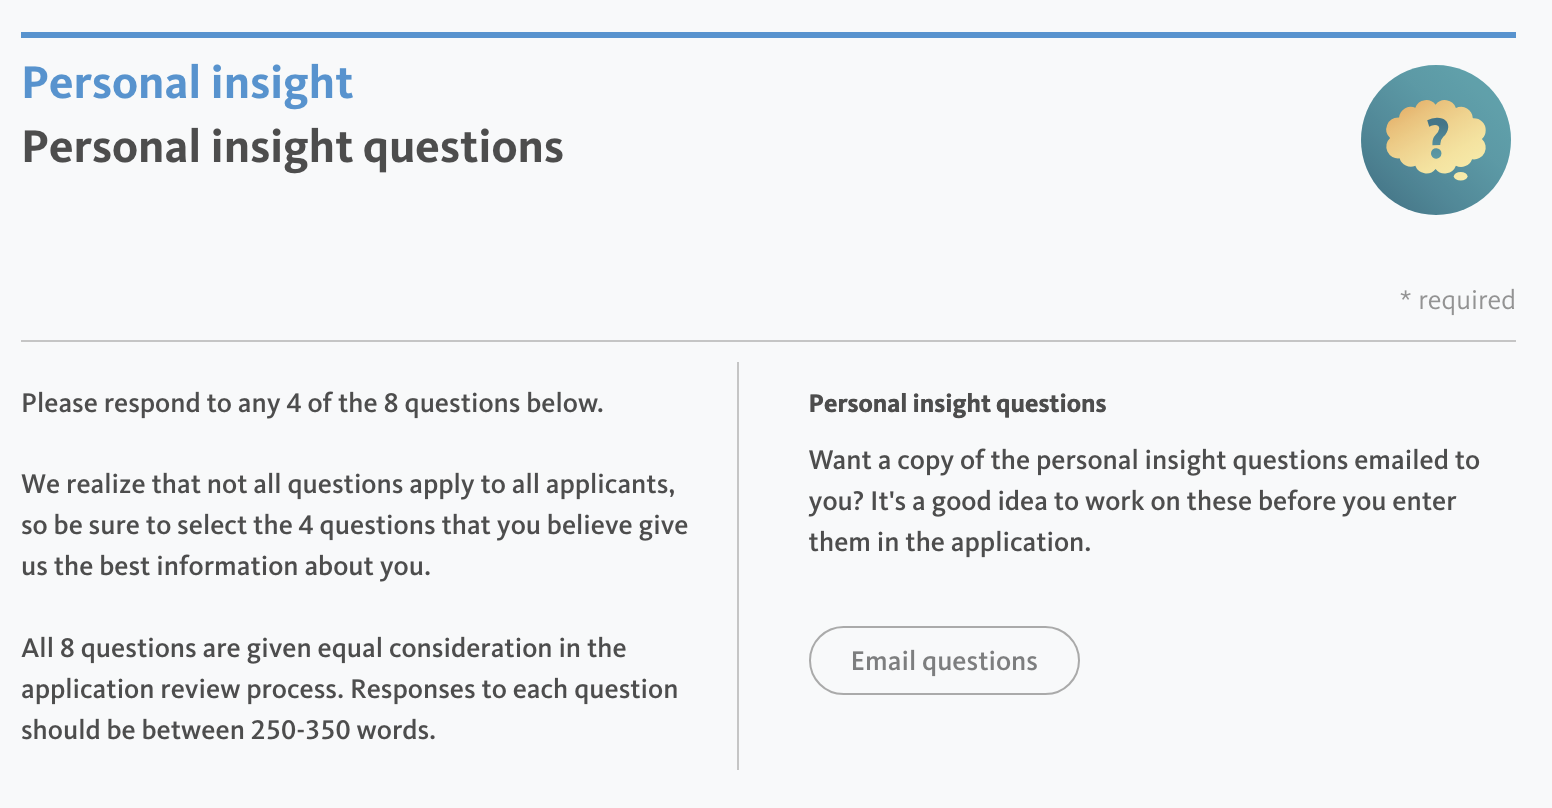The width and height of the screenshot is (1552, 808).
Task: Click the blue Personal insight heading
Action: click(187, 83)
